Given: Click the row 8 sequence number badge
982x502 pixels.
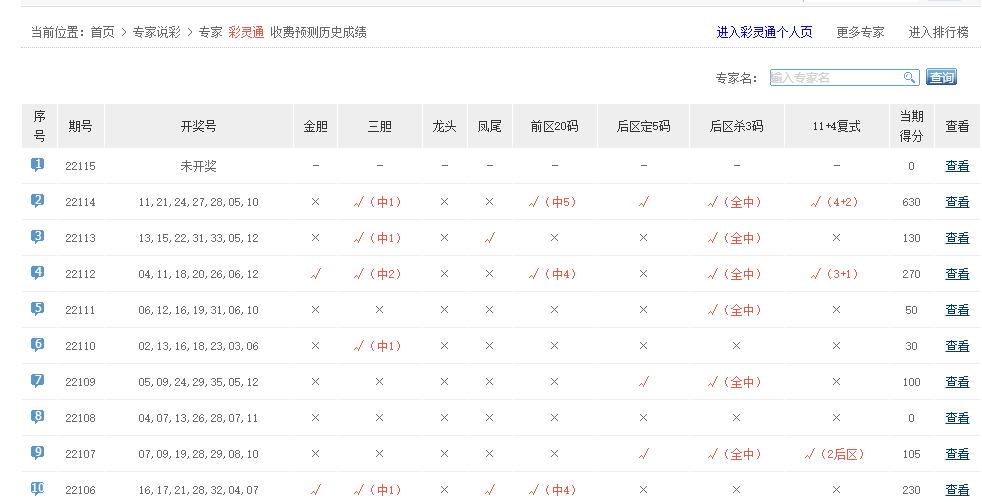Looking at the screenshot, I should pos(38,417).
